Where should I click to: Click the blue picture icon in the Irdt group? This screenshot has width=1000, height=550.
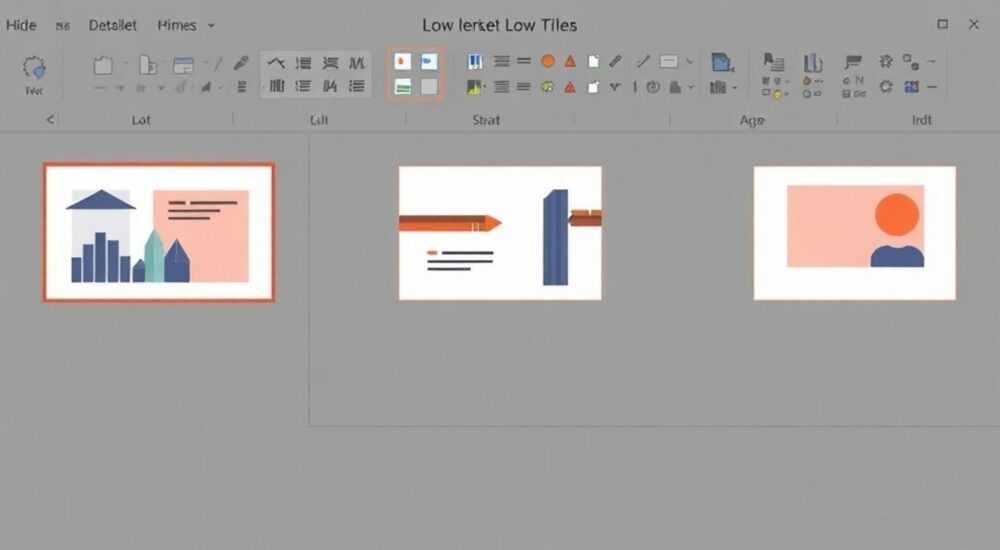point(912,87)
